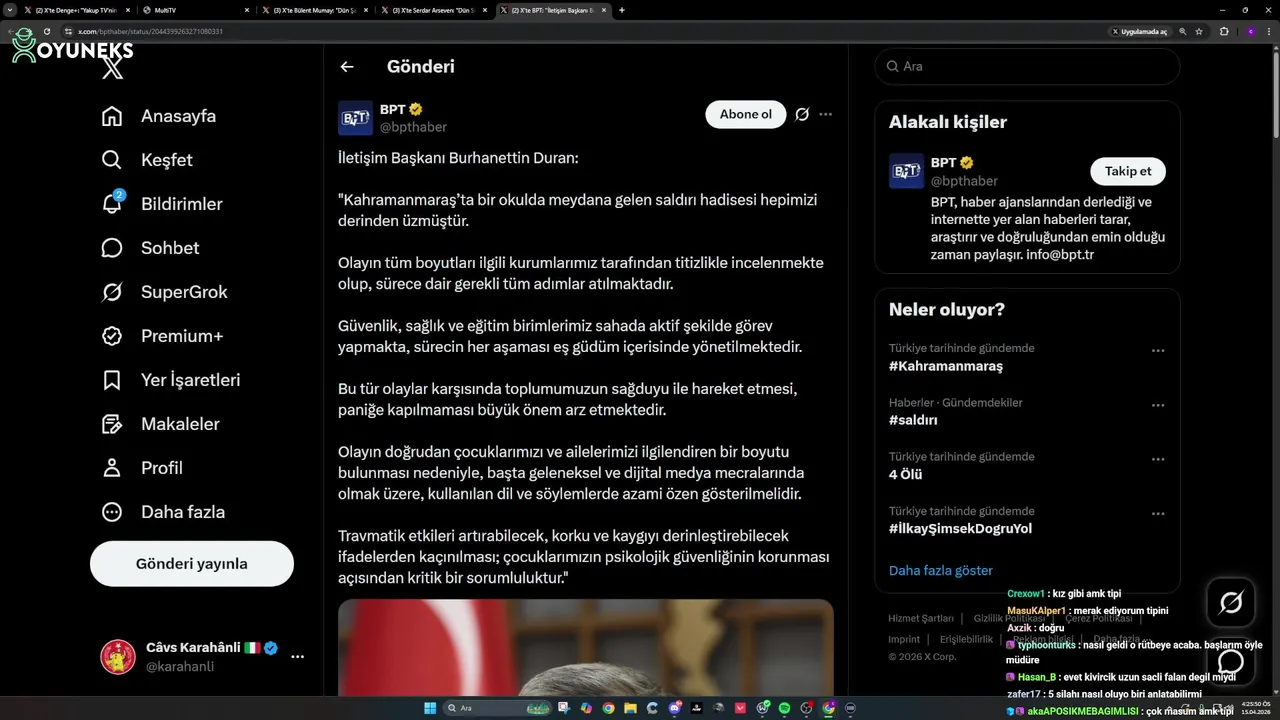
Task: Expand the Daha fazla sidebar menu
Action: pos(163,512)
